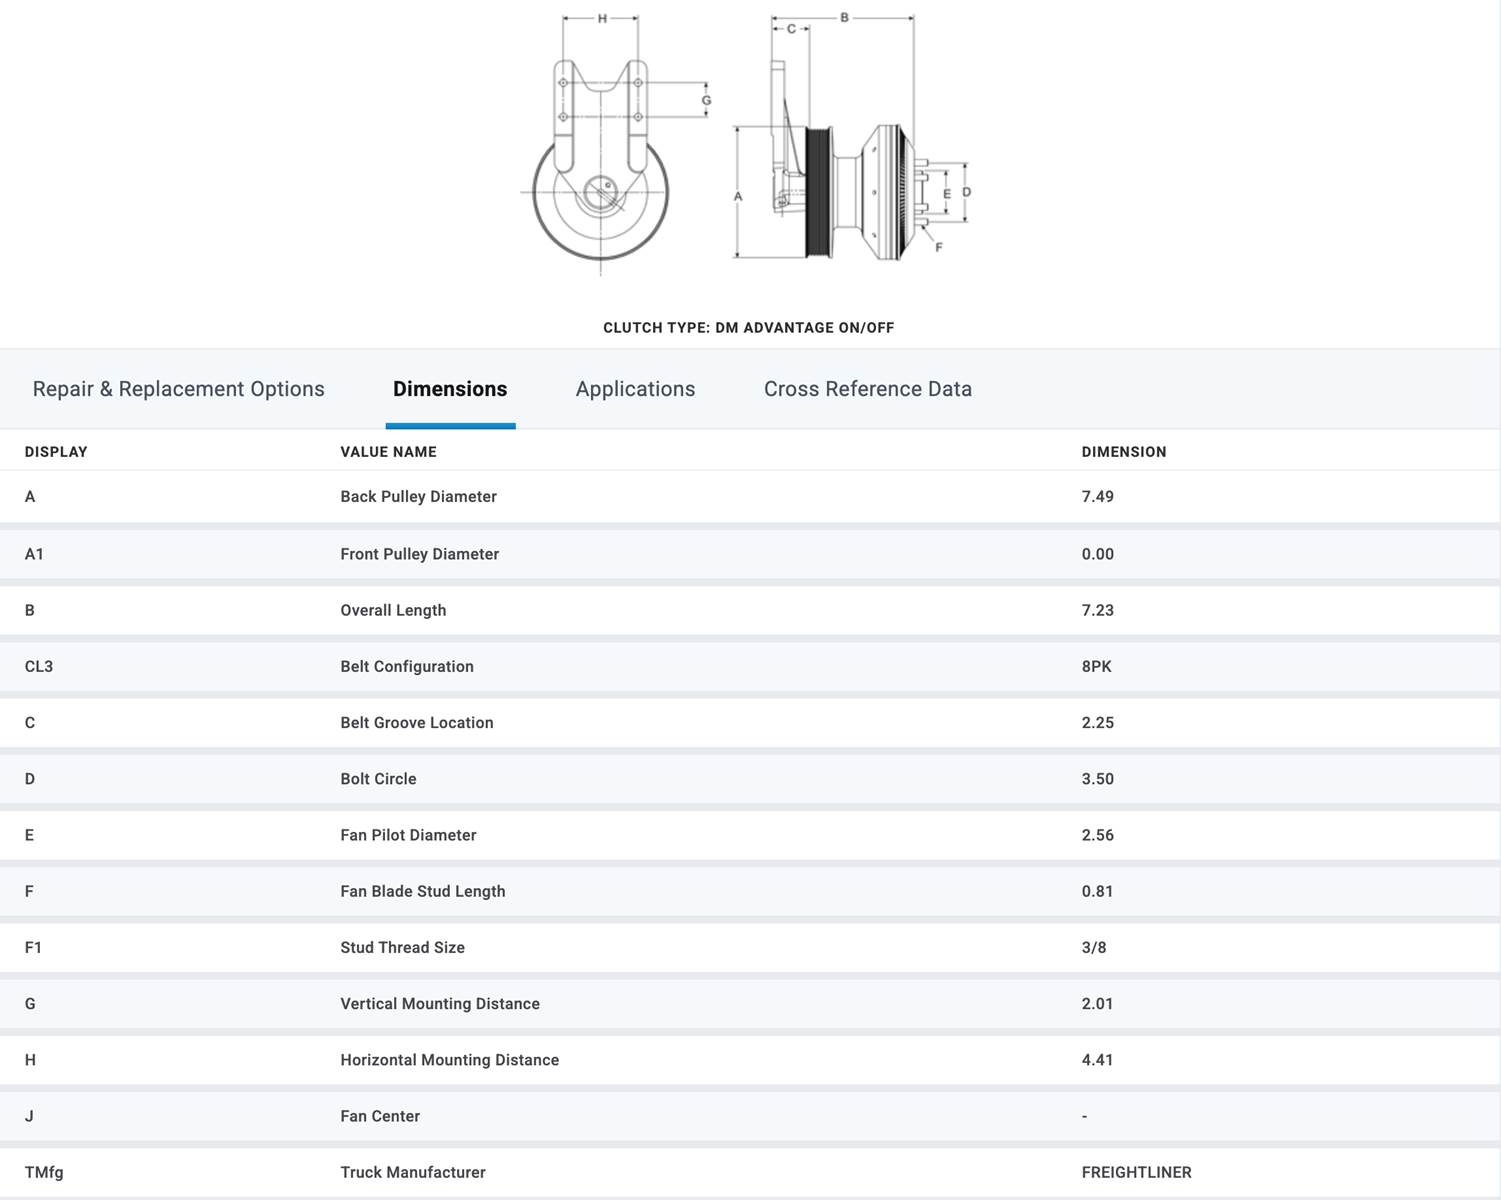Viewport: 1501px width, 1200px height.
Task: Click the Bolt Circle value 3.50
Action: pyautogui.click(x=1097, y=779)
